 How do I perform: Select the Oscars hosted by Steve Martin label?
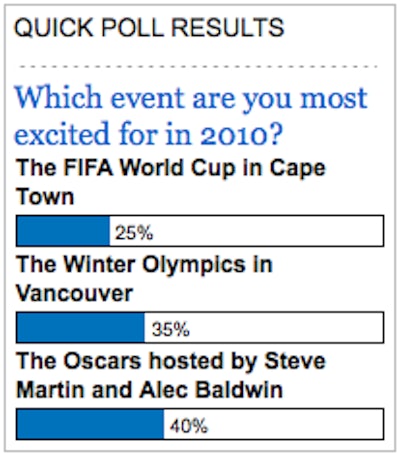coord(171,375)
